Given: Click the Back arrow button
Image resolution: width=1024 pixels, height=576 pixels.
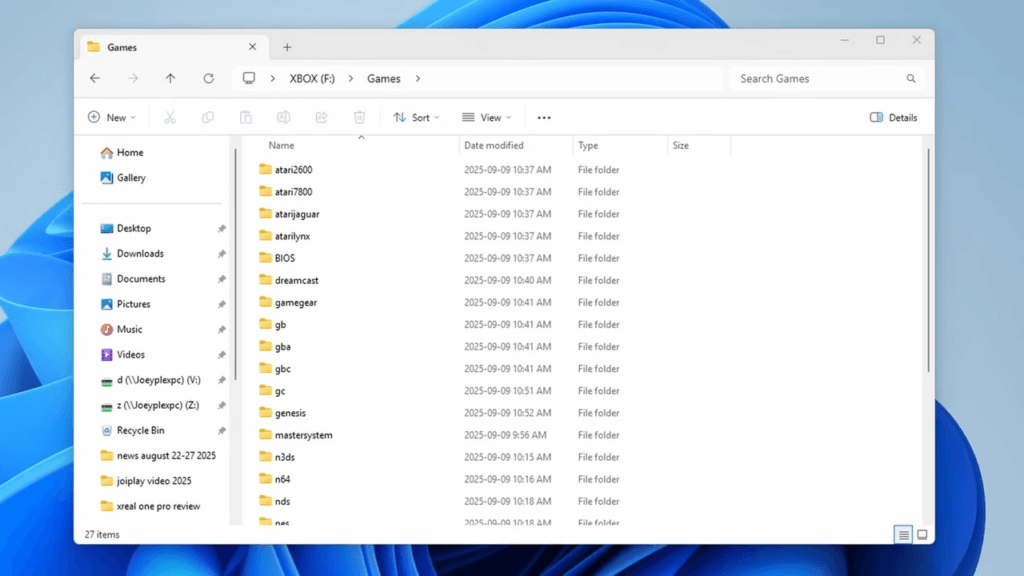Looking at the screenshot, I should pos(95,78).
